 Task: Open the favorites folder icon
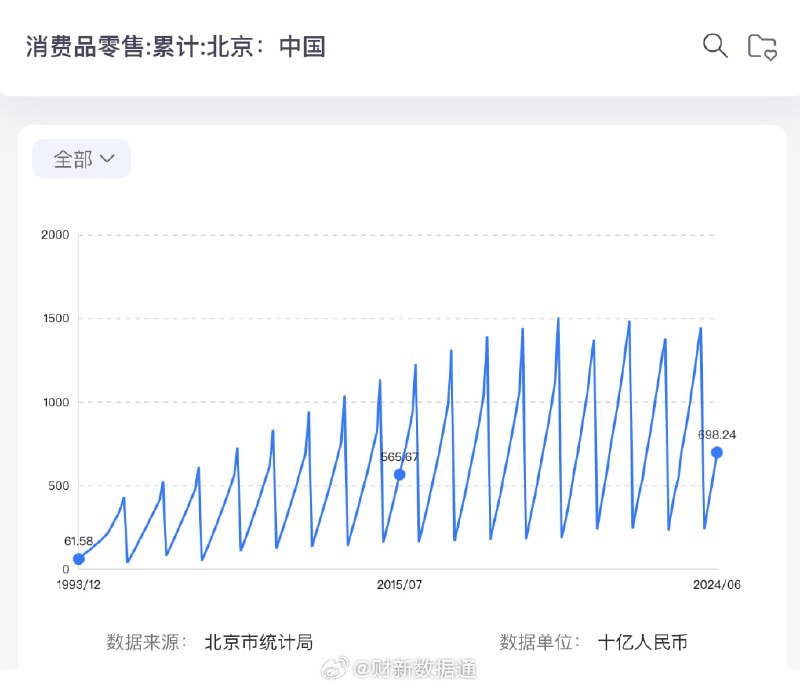pos(762,46)
